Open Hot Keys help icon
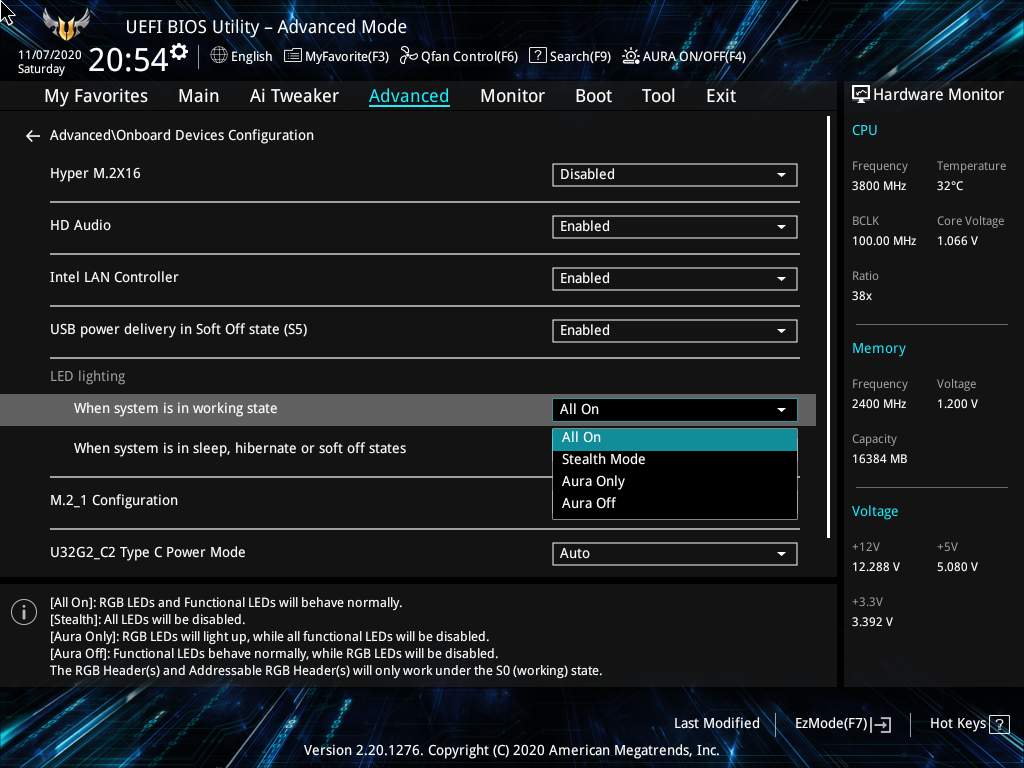This screenshot has height=768, width=1024. [x=999, y=724]
